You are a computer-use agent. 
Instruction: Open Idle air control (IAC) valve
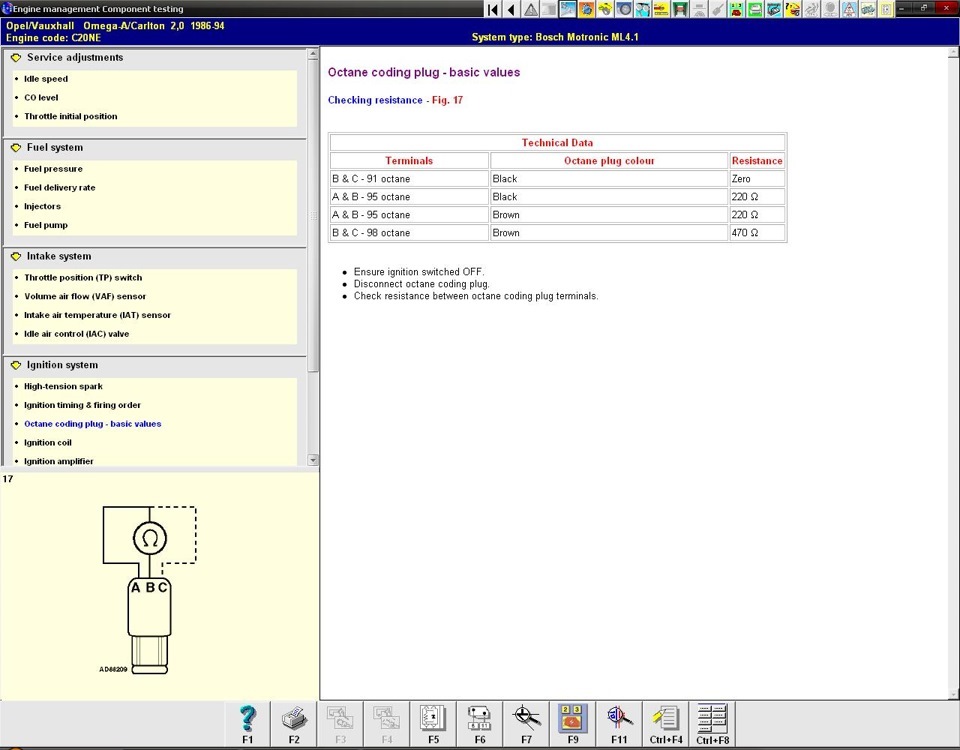tap(77, 334)
